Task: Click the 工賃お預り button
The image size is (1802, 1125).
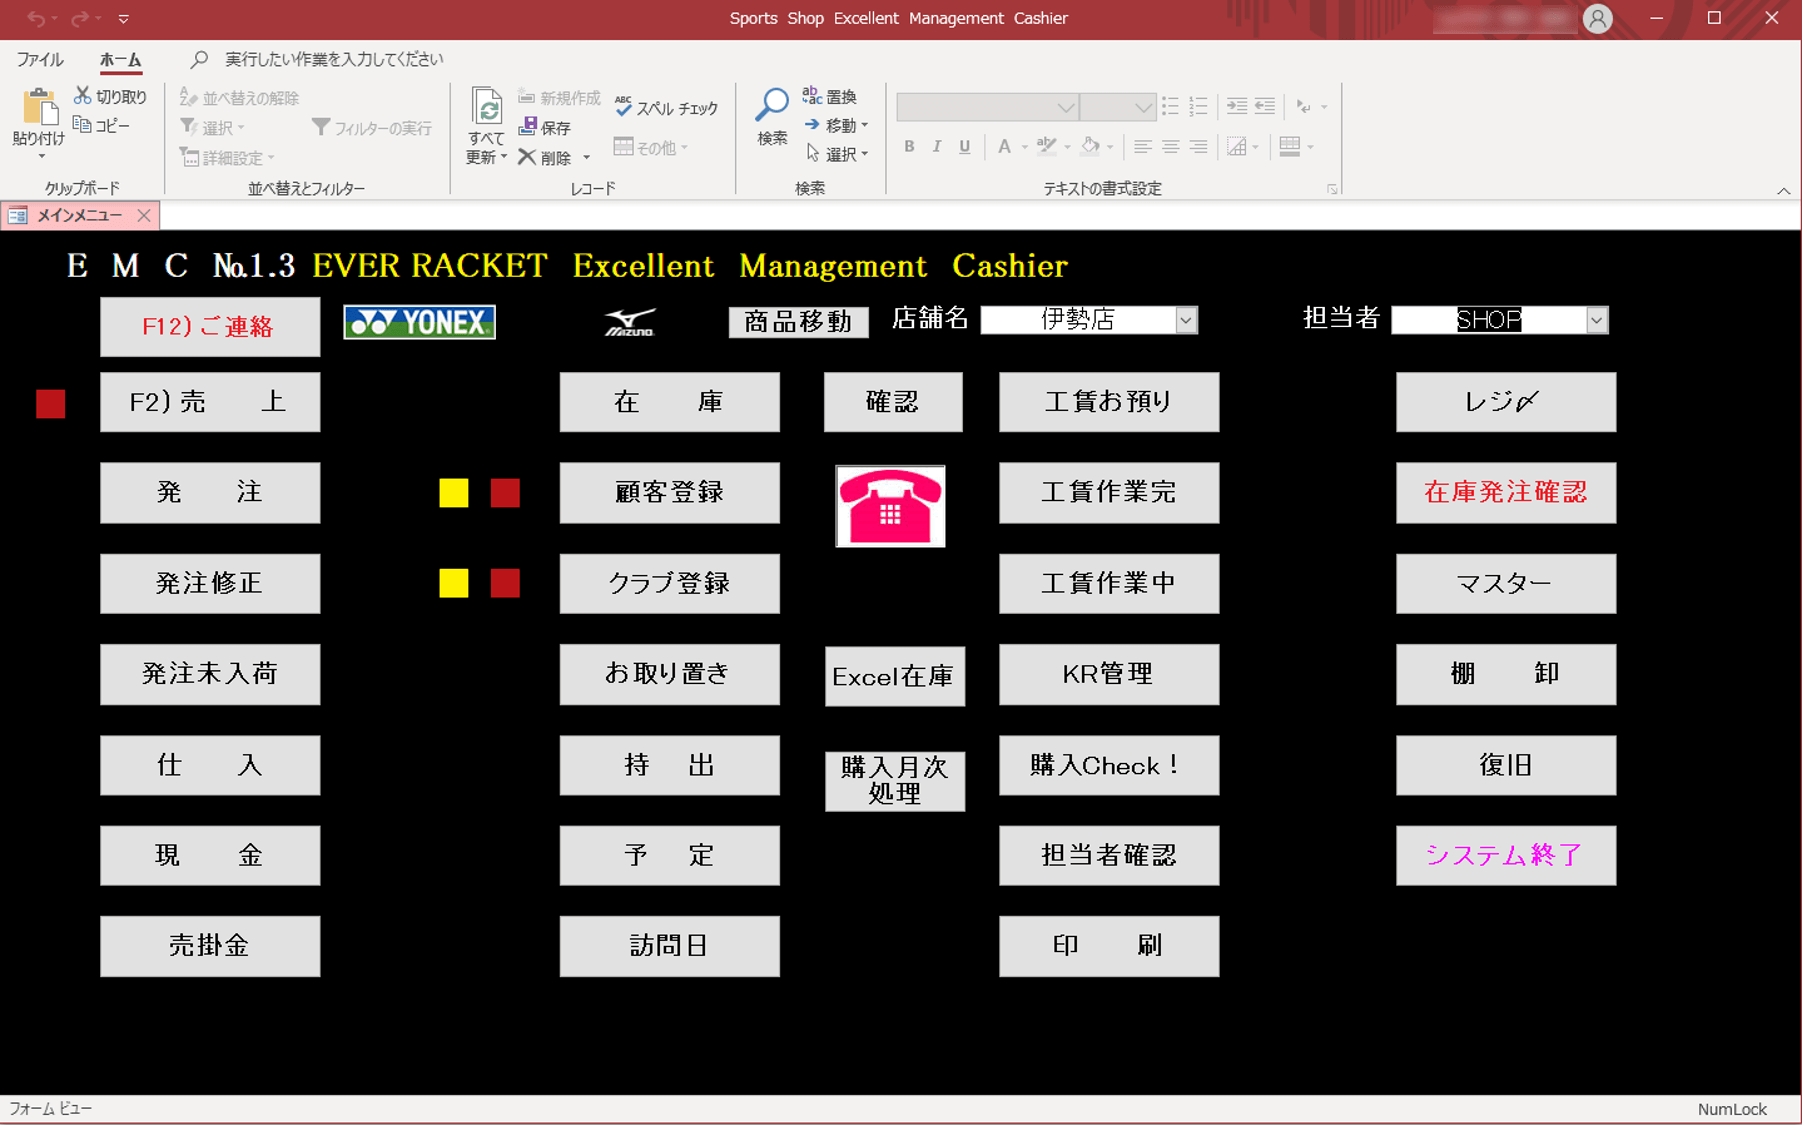Action: pos(1108,402)
